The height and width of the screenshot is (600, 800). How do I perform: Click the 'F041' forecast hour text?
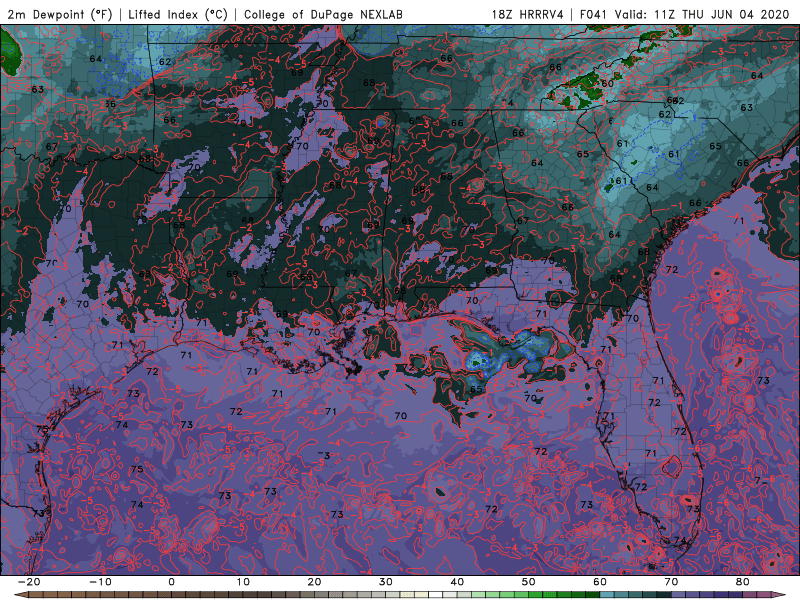[594, 14]
